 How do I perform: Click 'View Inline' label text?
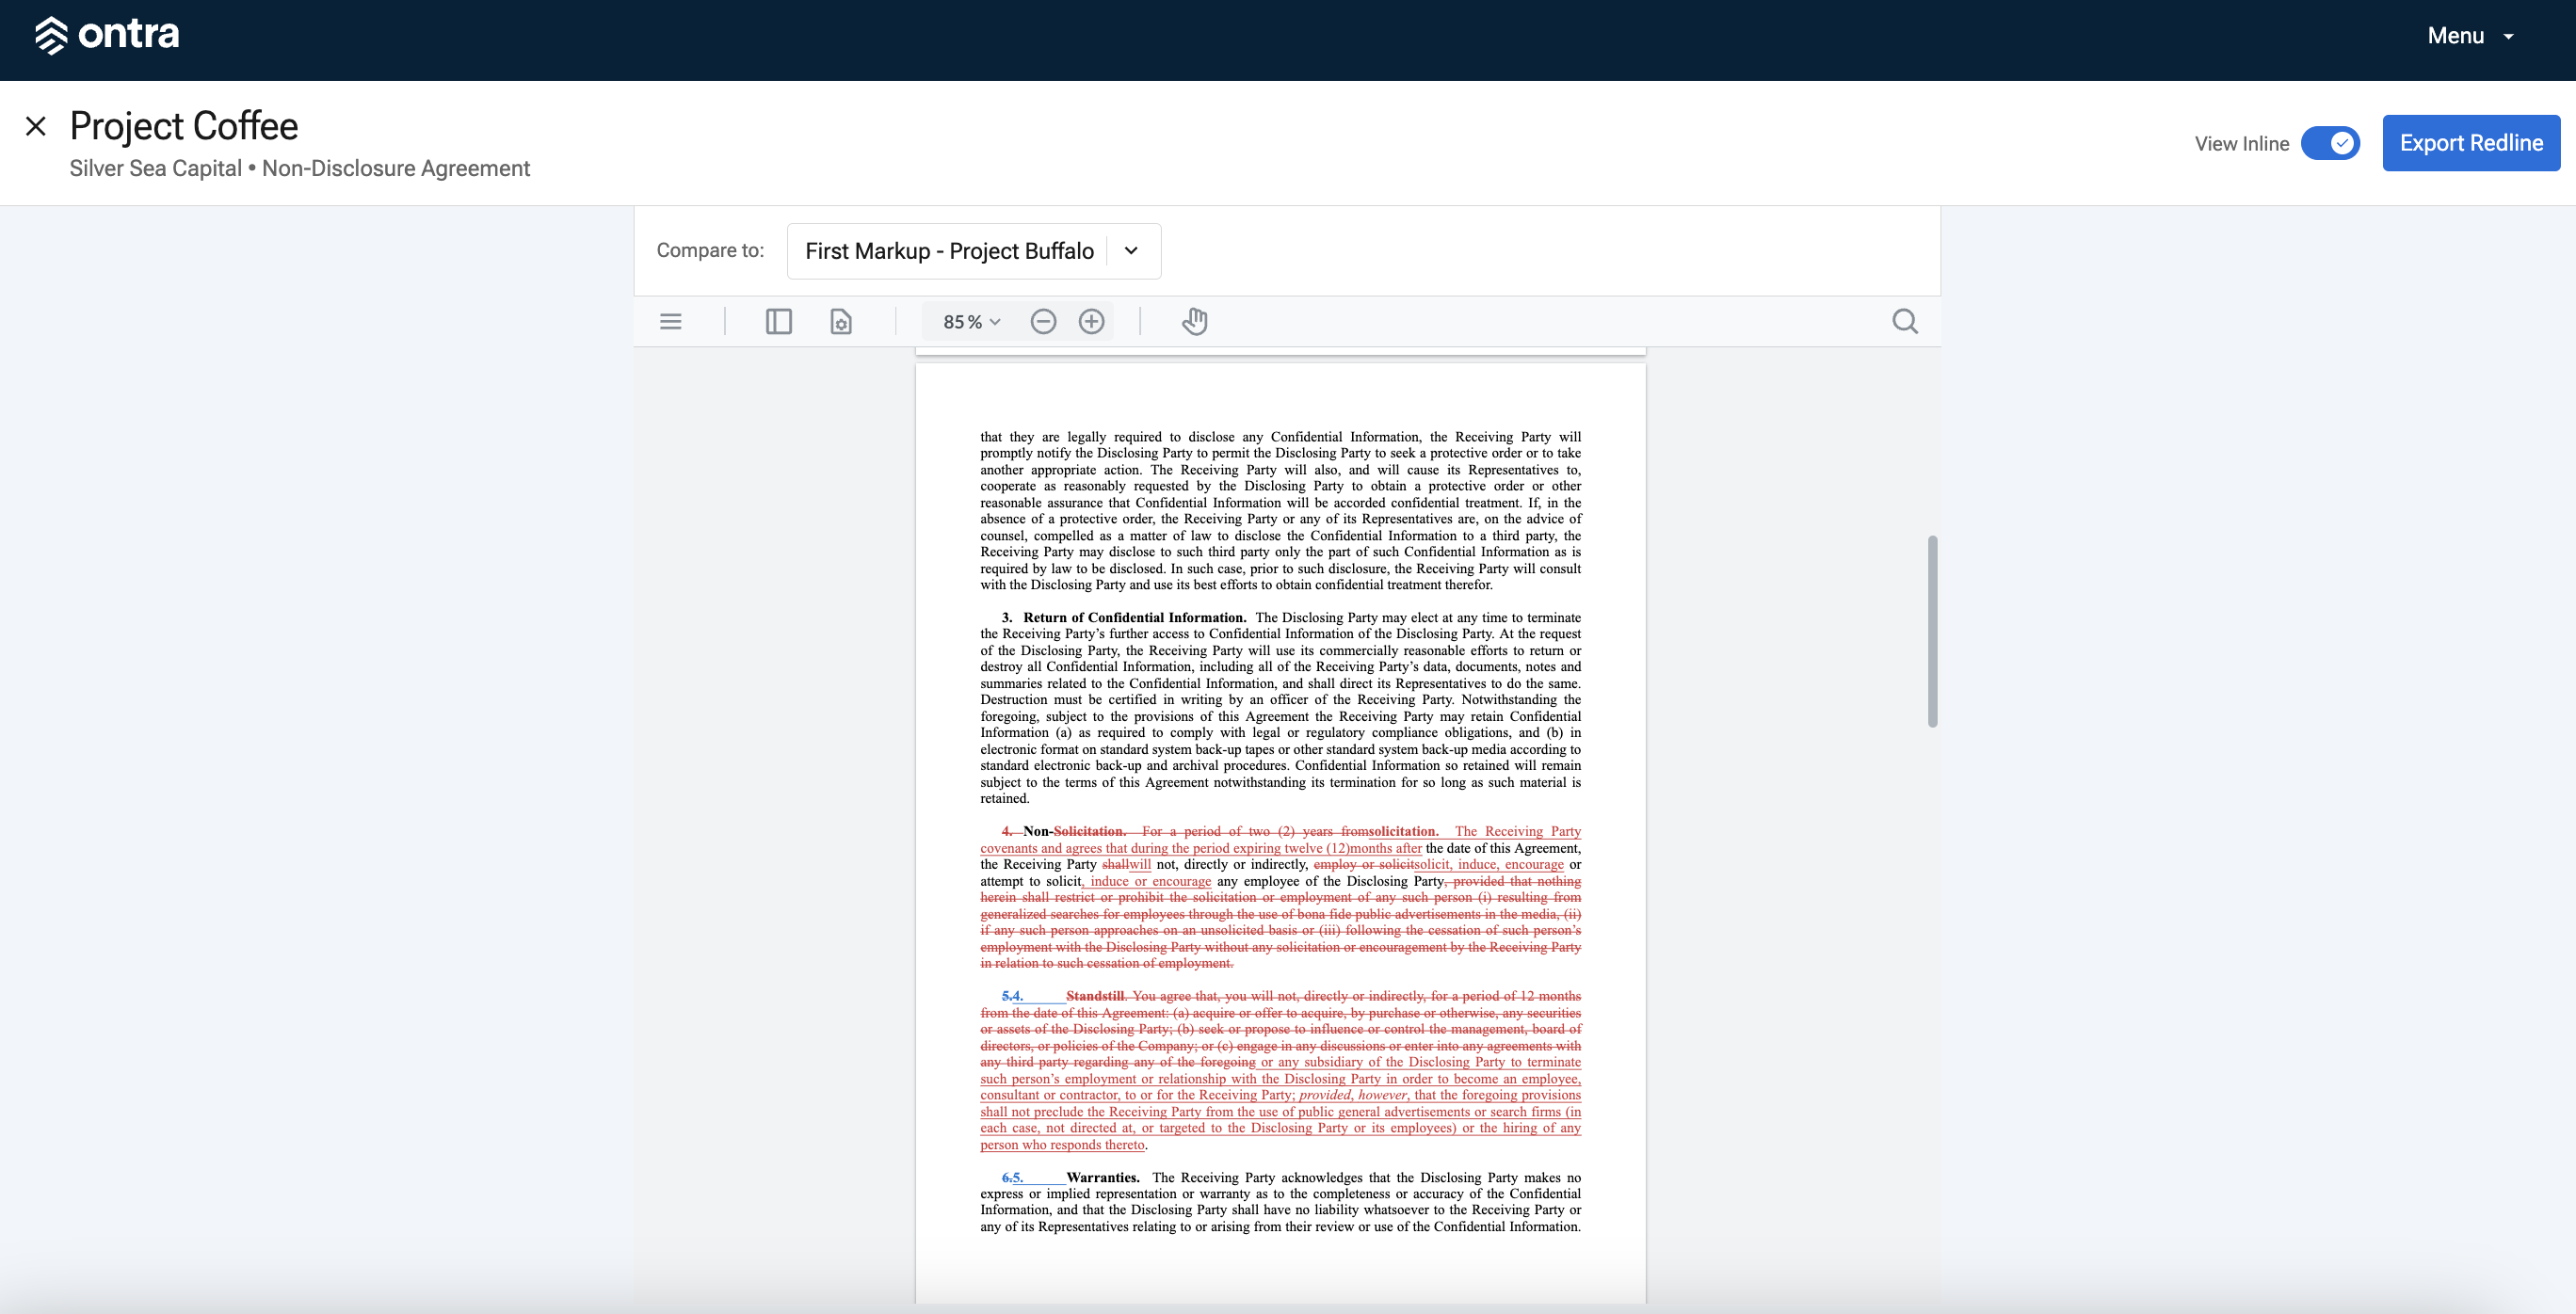pos(2242,144)
